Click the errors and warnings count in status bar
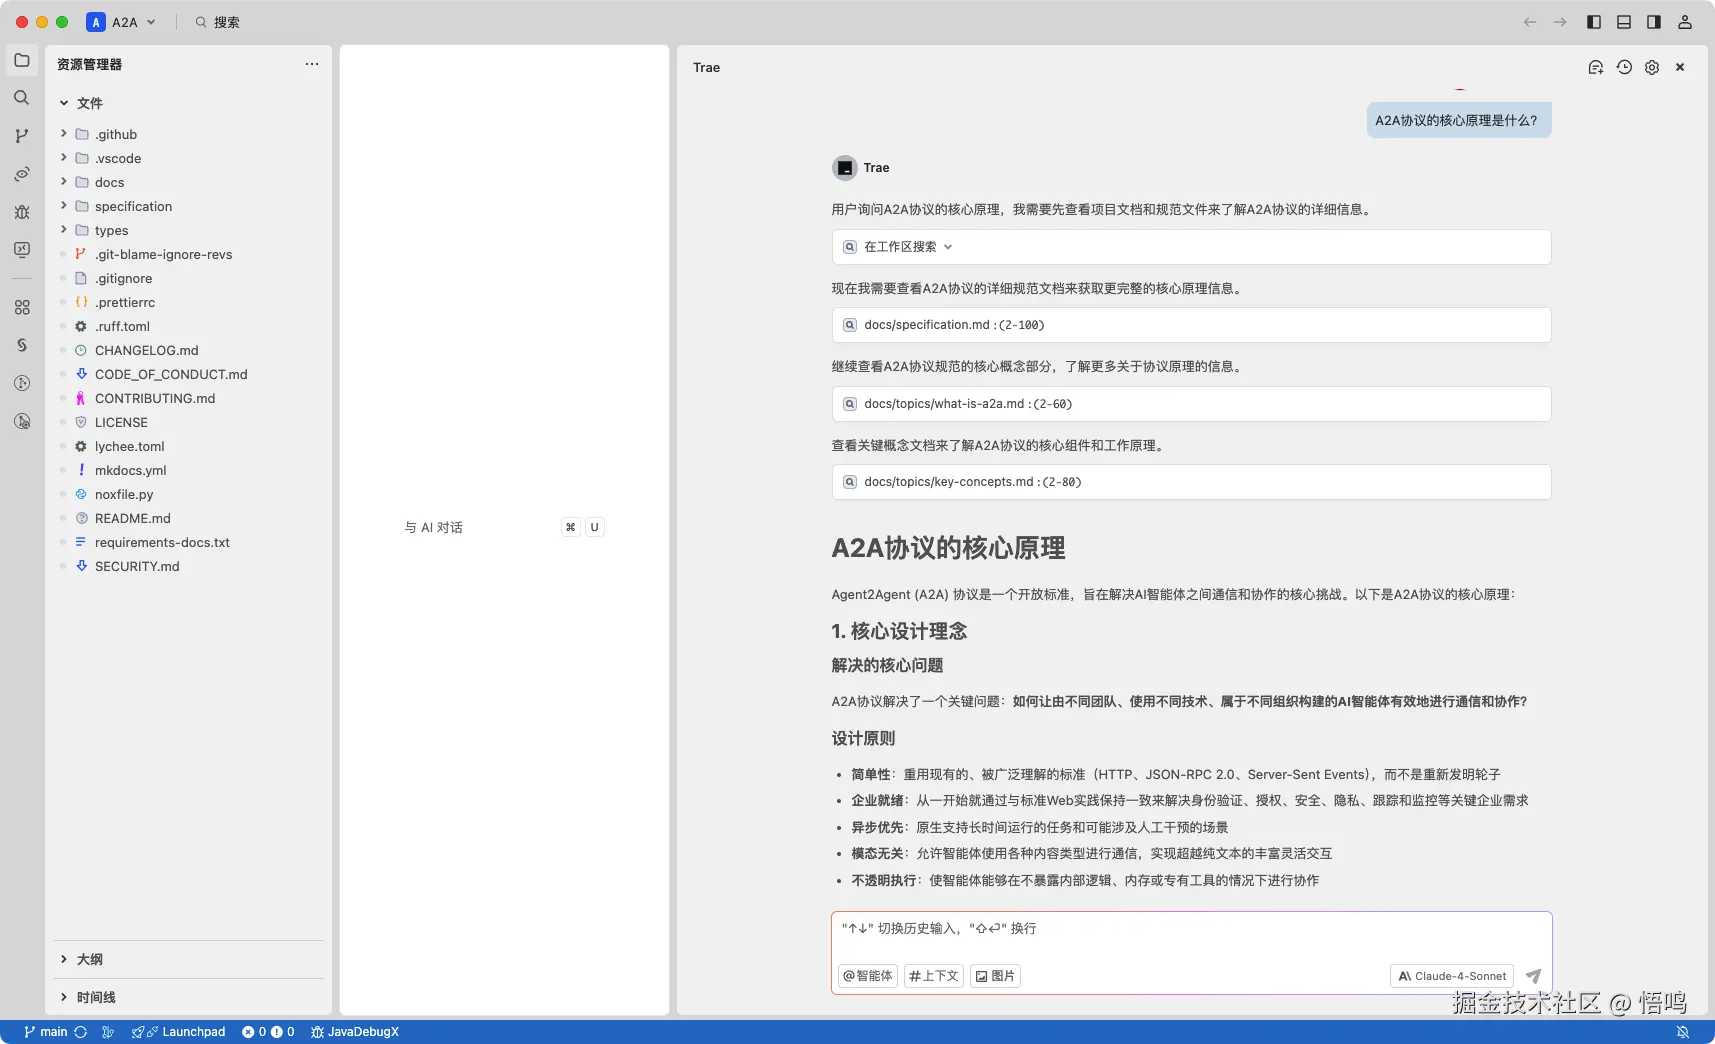The width and height of the screenshot is (1715, 1044). coord(268,1032)
